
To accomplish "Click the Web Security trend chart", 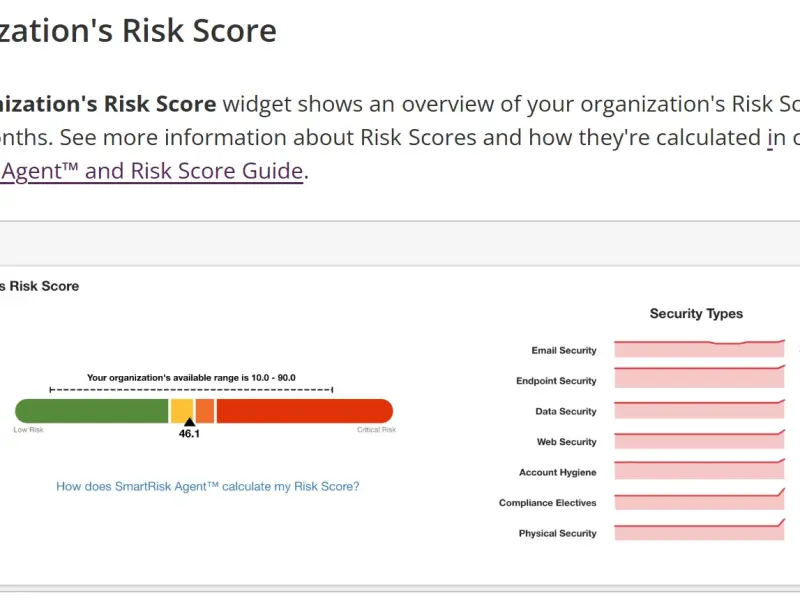I will 699,440.
